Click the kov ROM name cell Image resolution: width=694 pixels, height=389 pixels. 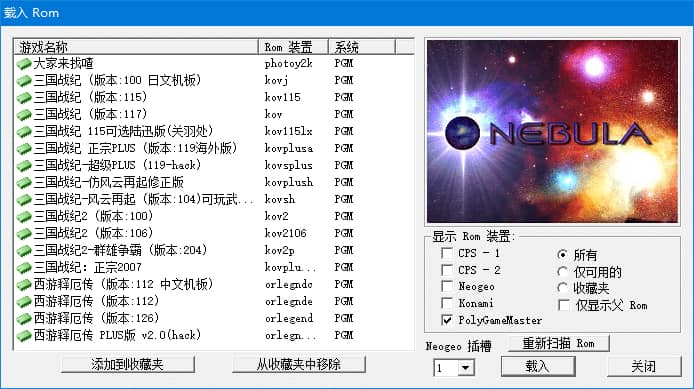(274, 115)
